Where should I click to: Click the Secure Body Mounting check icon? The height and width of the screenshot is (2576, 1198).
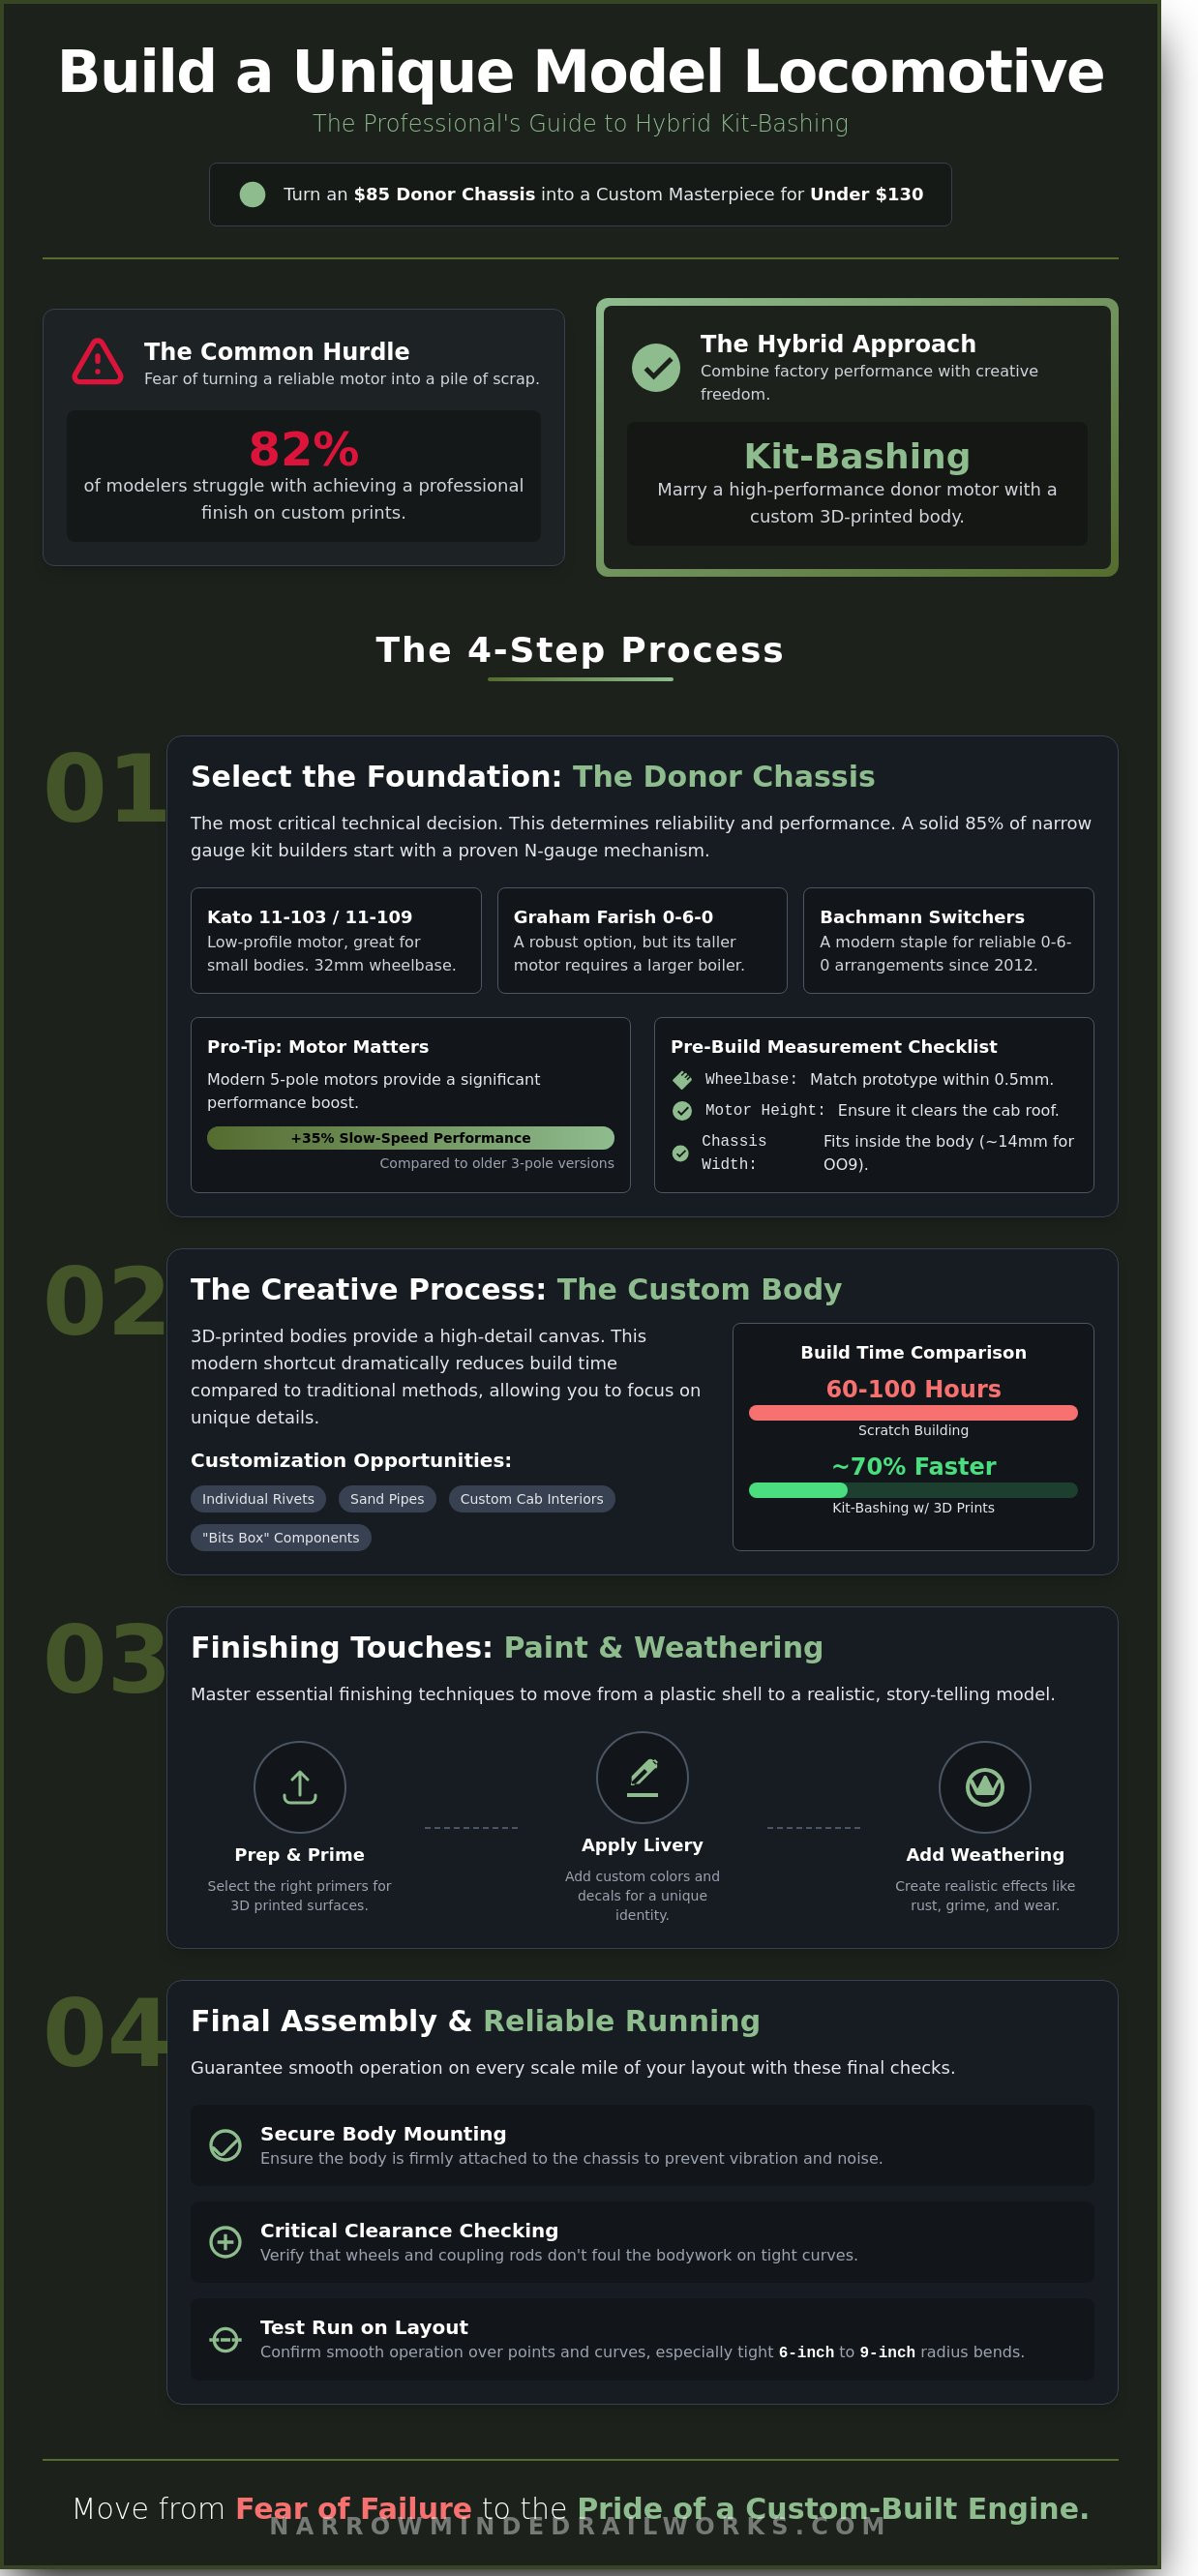click(225, 2144)
